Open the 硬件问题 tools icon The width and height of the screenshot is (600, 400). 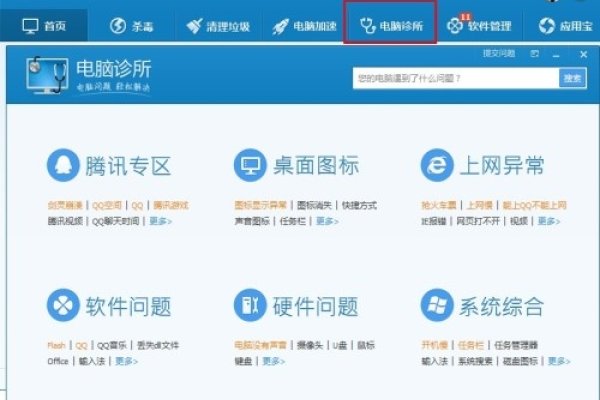[x=250, y=305]
